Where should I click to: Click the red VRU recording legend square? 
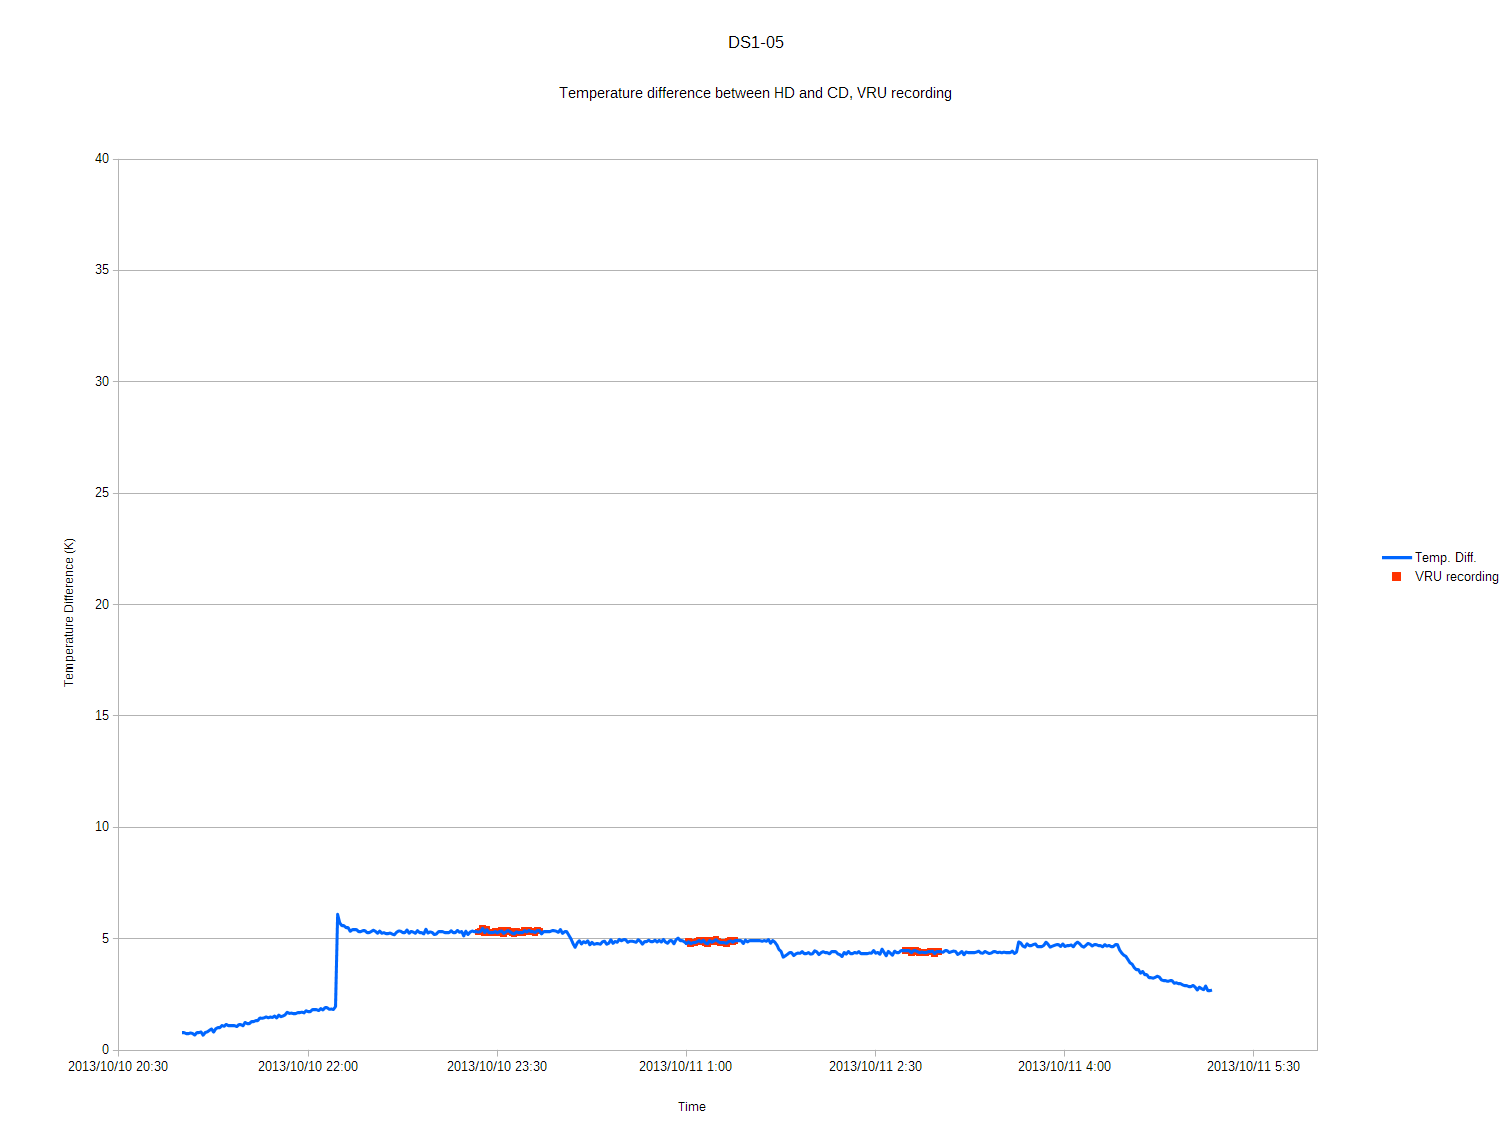click(1396, 577)
